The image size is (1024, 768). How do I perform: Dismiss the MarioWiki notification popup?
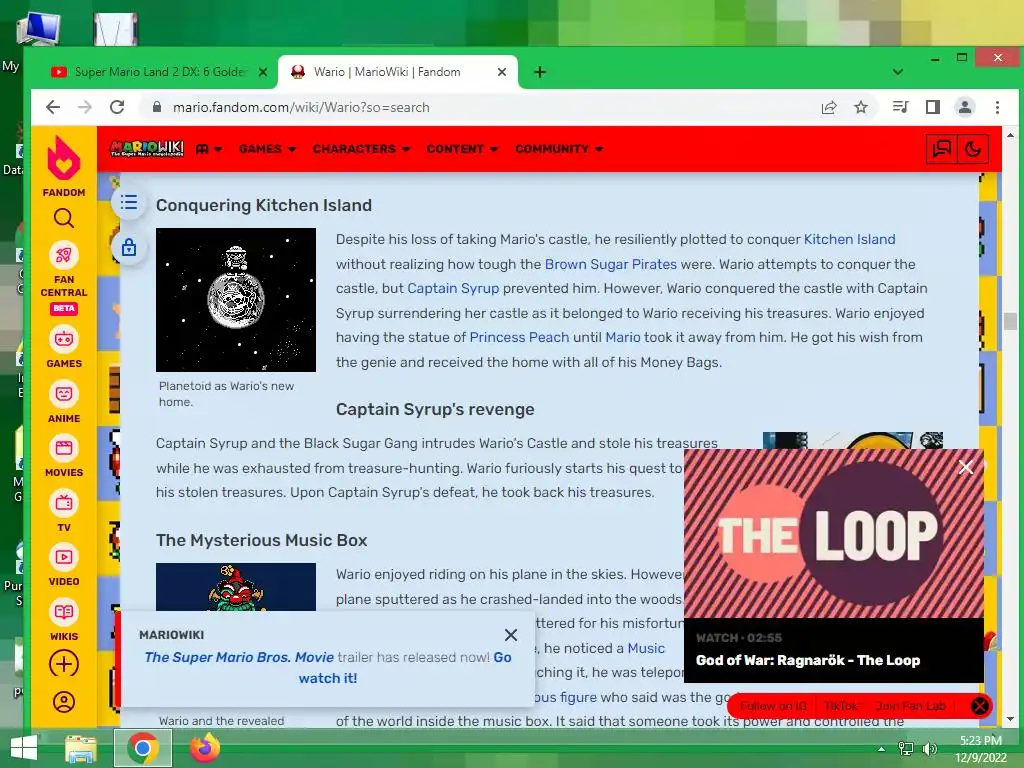pyautogui.click(x=511, y=635)
